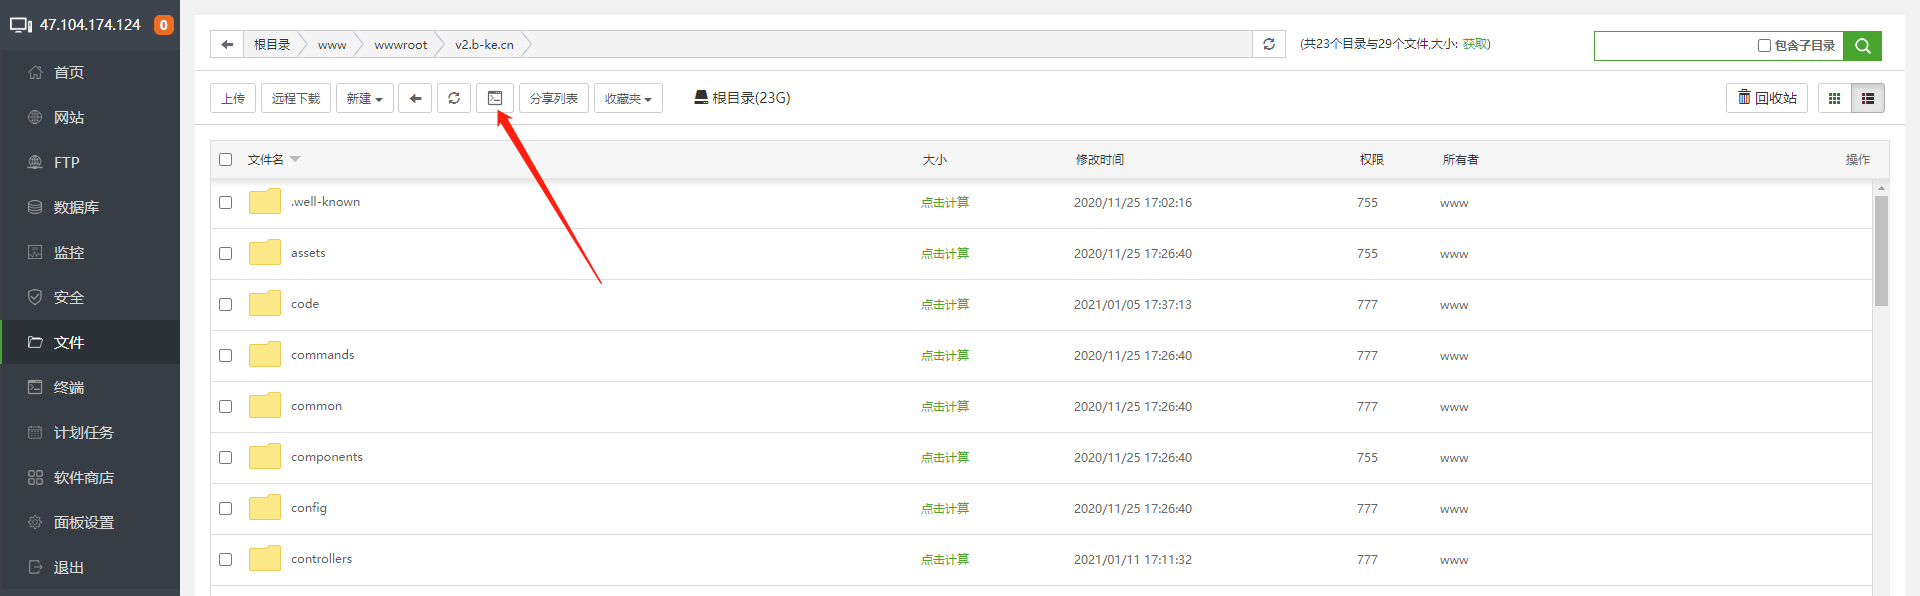Image resolution: width=1920 pixels, height=596 pixels.
Task: Open 数据库 in the sidebar
Action: point(90,207)
